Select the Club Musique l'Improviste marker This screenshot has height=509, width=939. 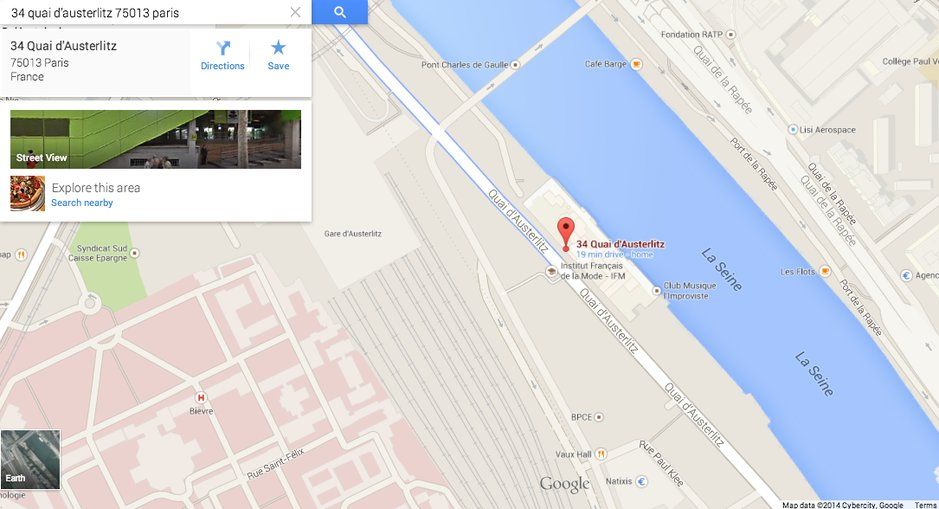pyautogui.click(x=657, y=290)
